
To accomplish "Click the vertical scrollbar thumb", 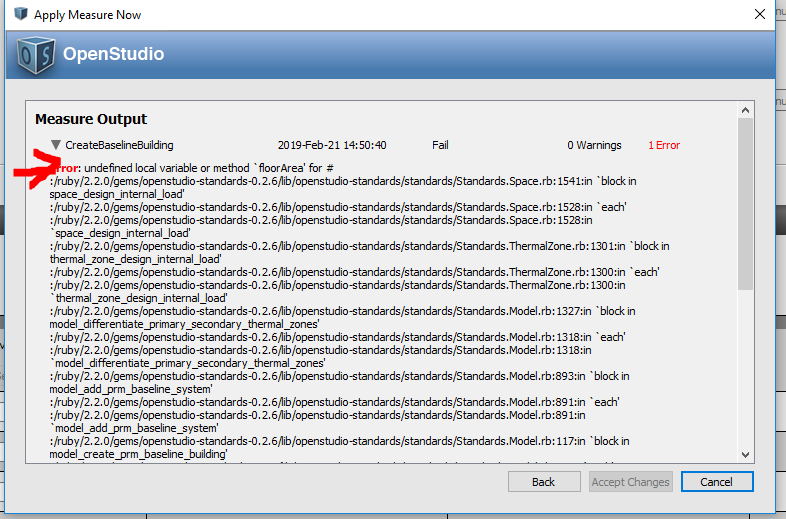I will pos(745,204).
